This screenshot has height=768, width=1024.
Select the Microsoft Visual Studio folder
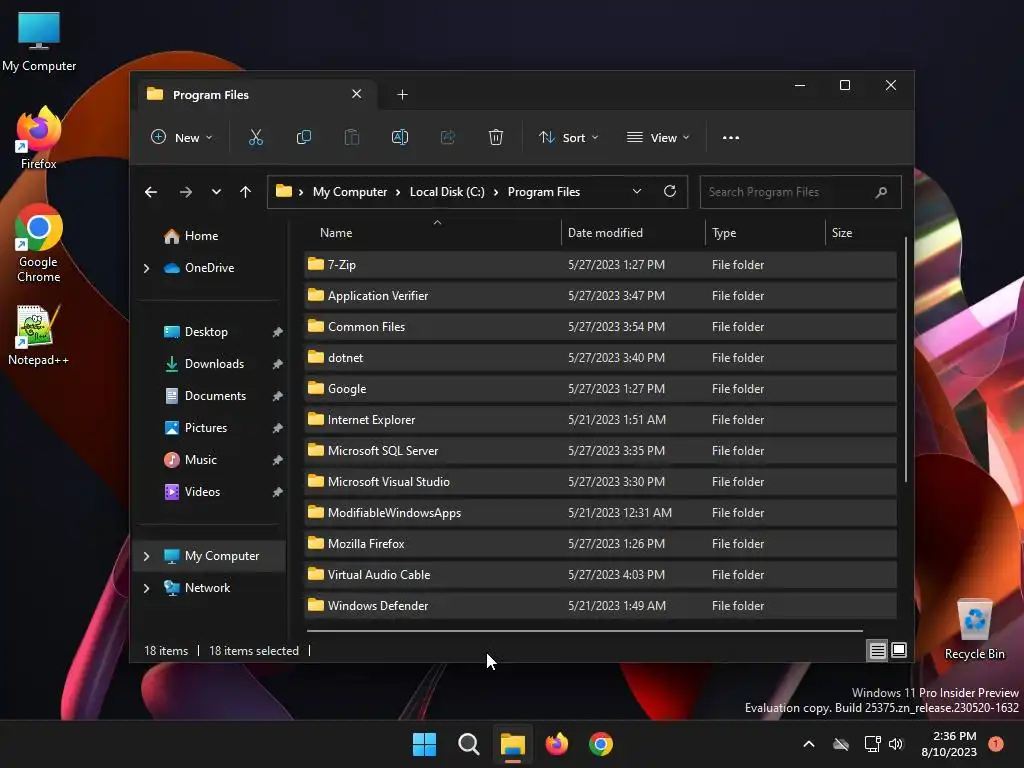click(600, 481)
